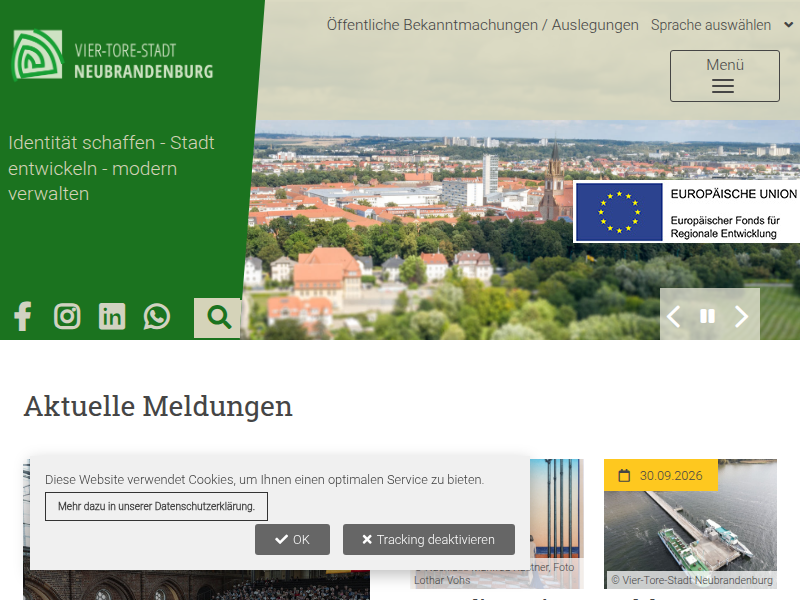Open Mehr dazu in unserer Datenschutzerklärung
Viewport: 800px width, 600px height.
coord(156,506)
